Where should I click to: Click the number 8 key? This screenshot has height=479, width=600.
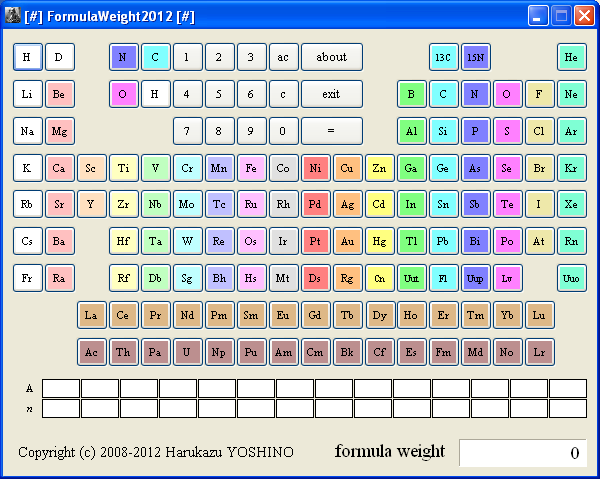tap(220, 131)
